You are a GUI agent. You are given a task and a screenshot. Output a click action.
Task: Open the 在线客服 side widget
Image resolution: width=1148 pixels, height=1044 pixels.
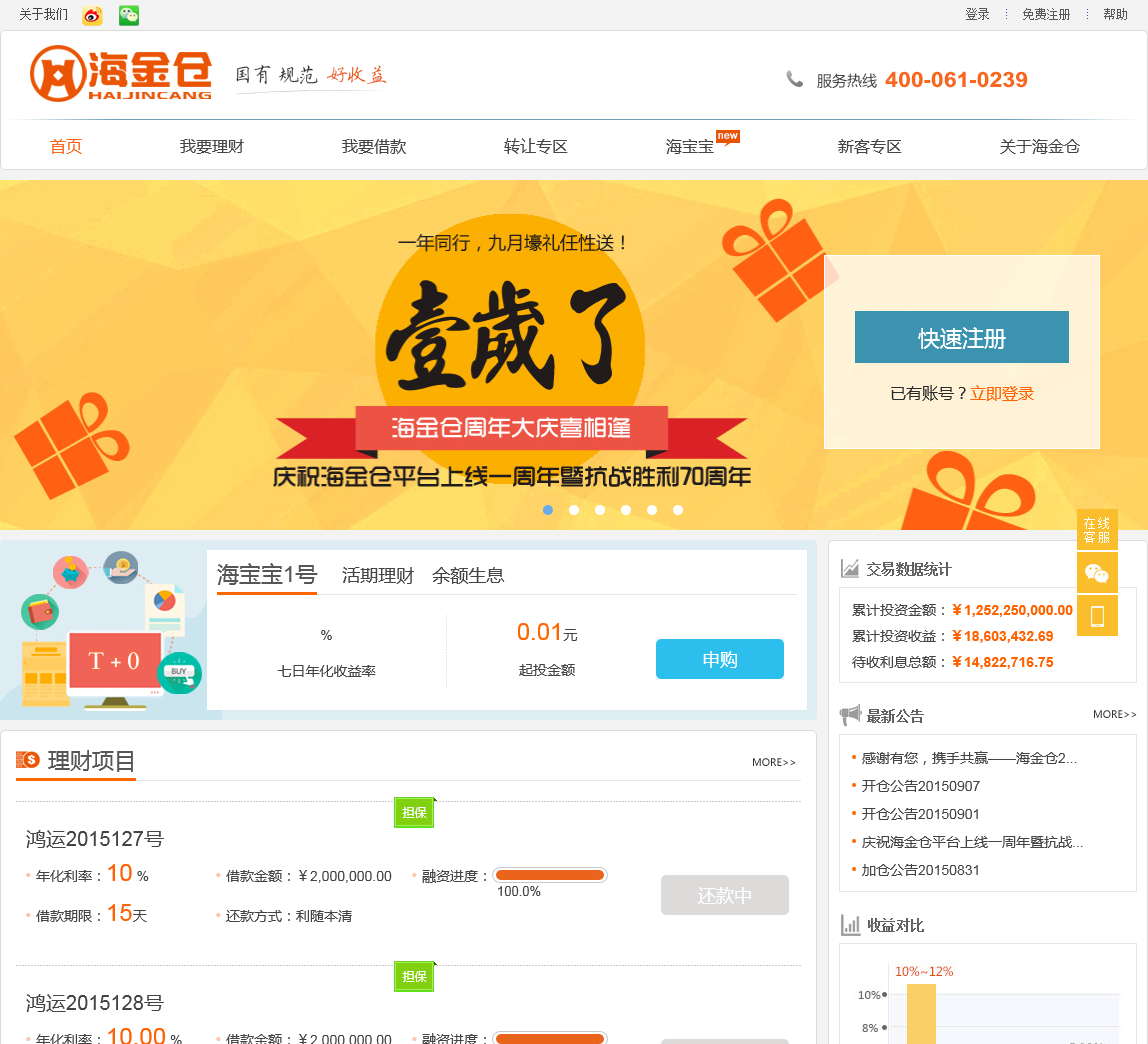click(1097, 529)
